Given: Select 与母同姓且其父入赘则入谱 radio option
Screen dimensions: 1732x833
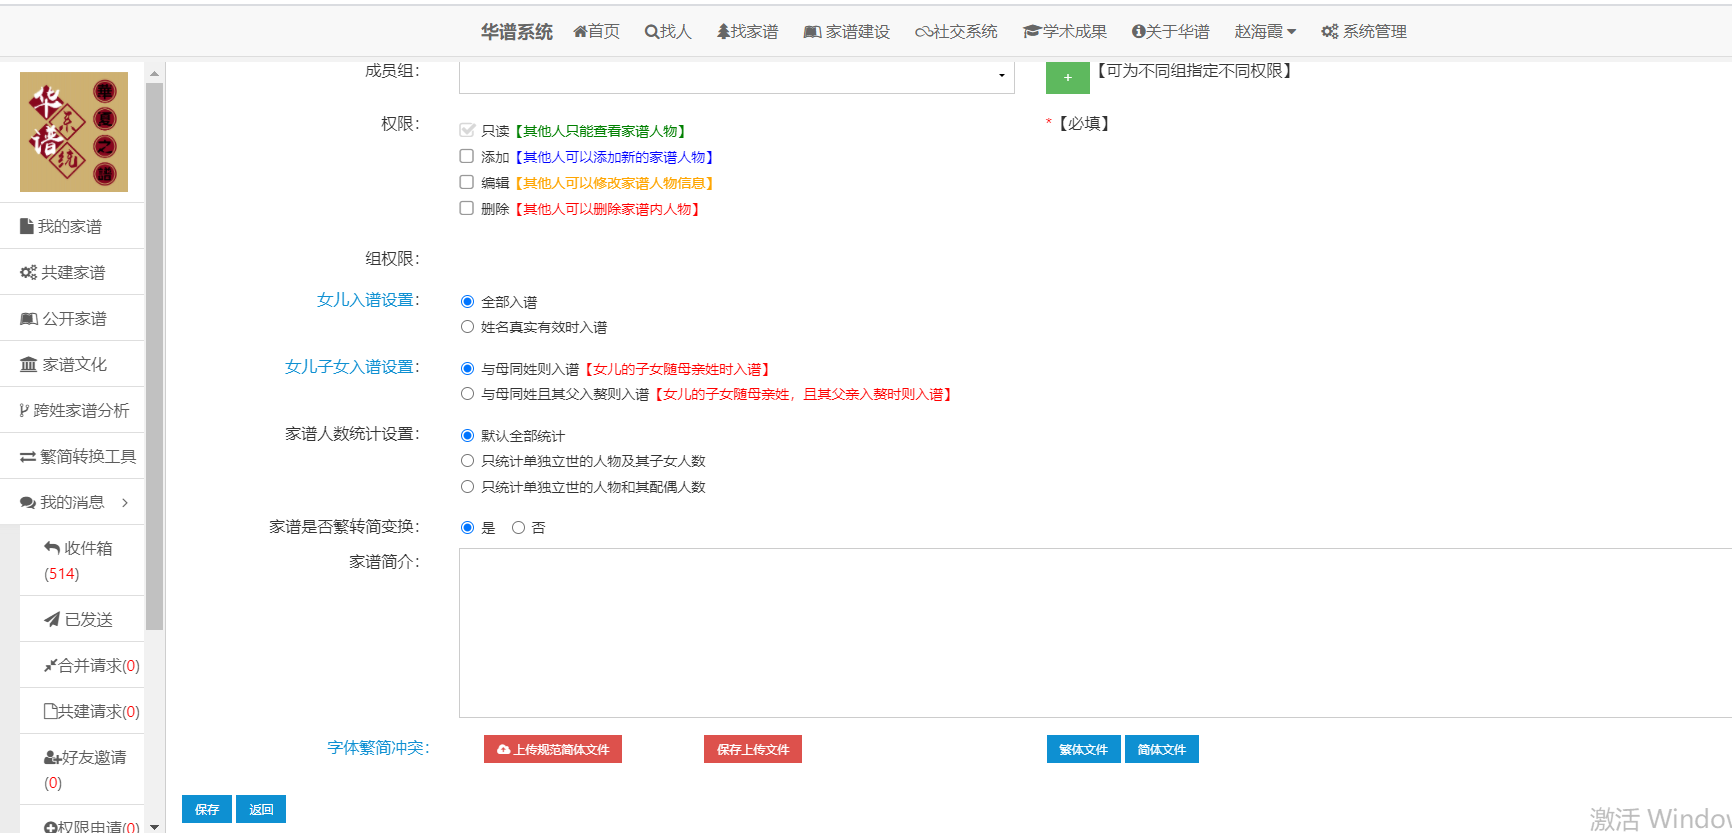Looking at the screenshot, I should click(x=467, y=394).
